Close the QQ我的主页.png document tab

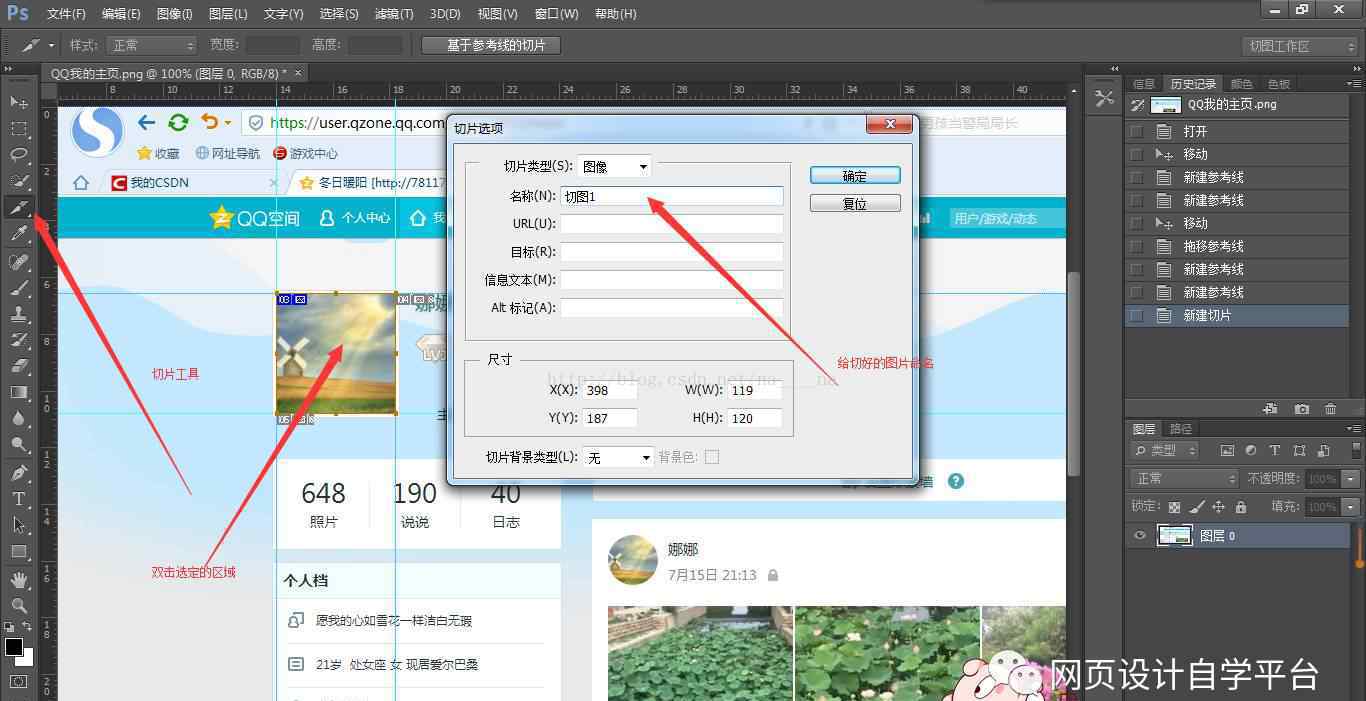298,72
